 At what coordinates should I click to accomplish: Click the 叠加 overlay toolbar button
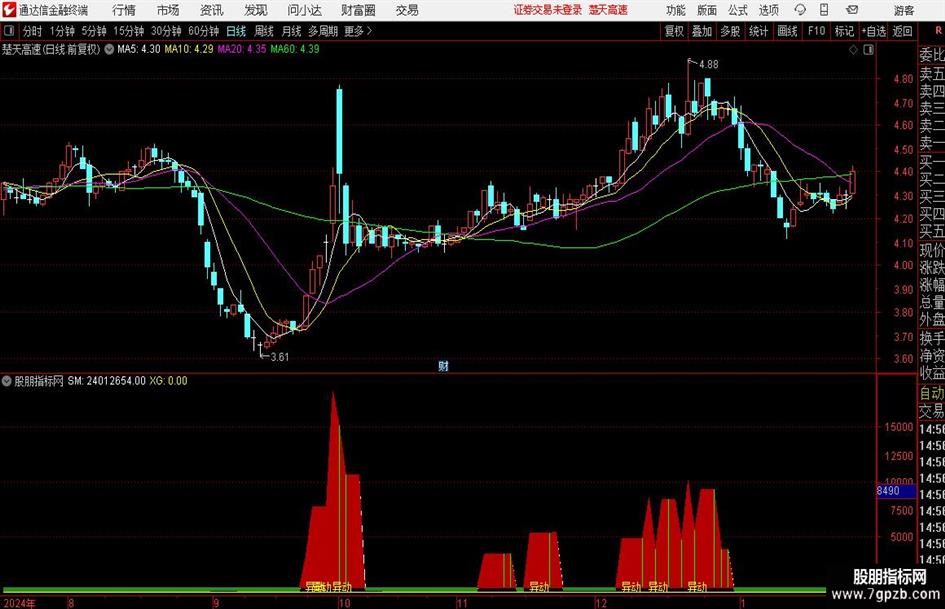click(x=702, y=31)
